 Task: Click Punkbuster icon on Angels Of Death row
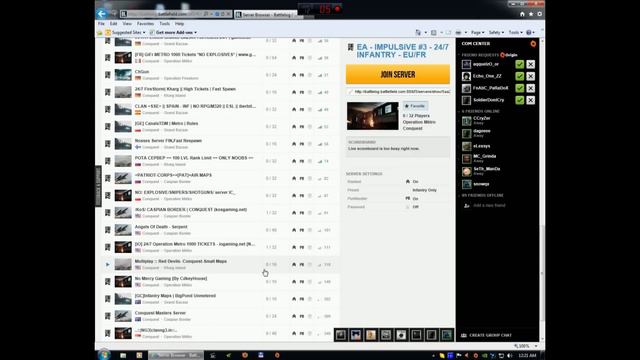302,230
